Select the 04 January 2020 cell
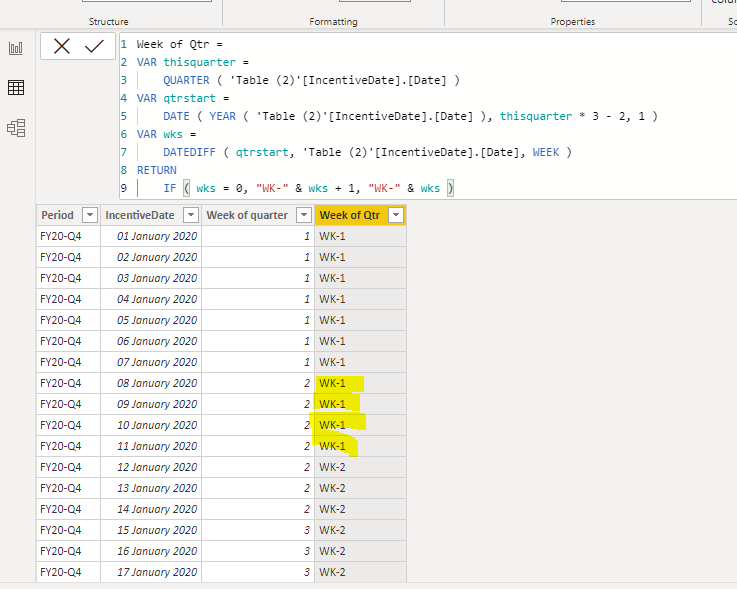Screen dimensions: 737x589 151,299
